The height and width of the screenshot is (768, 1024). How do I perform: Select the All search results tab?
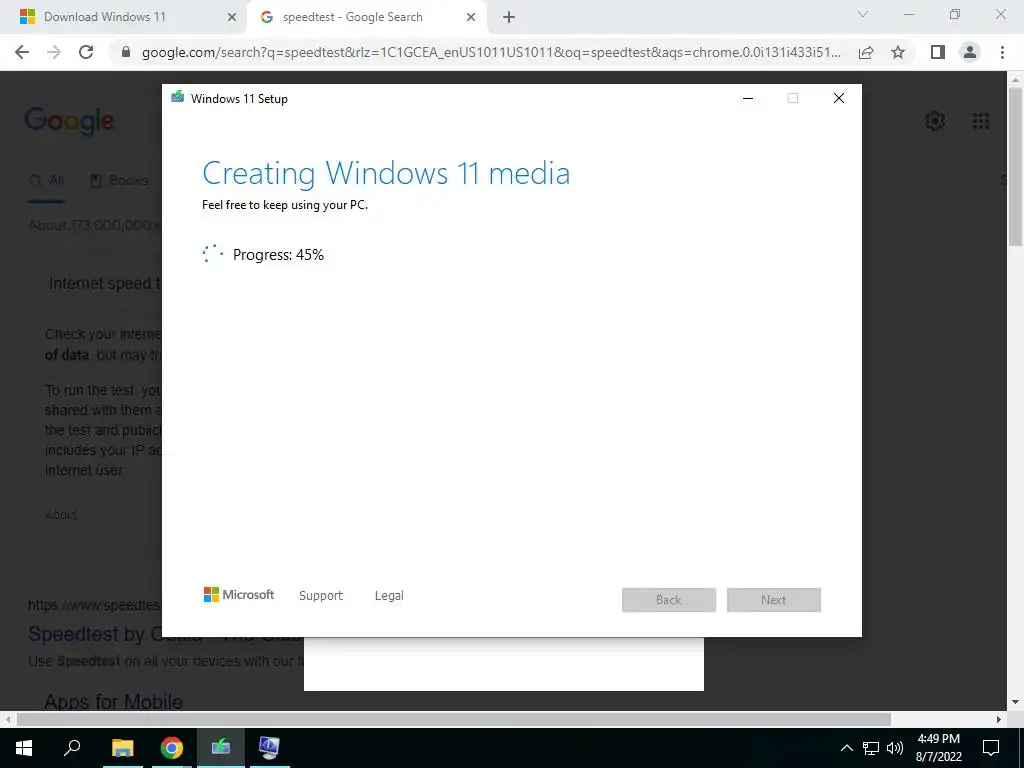(x=47, y=180)
